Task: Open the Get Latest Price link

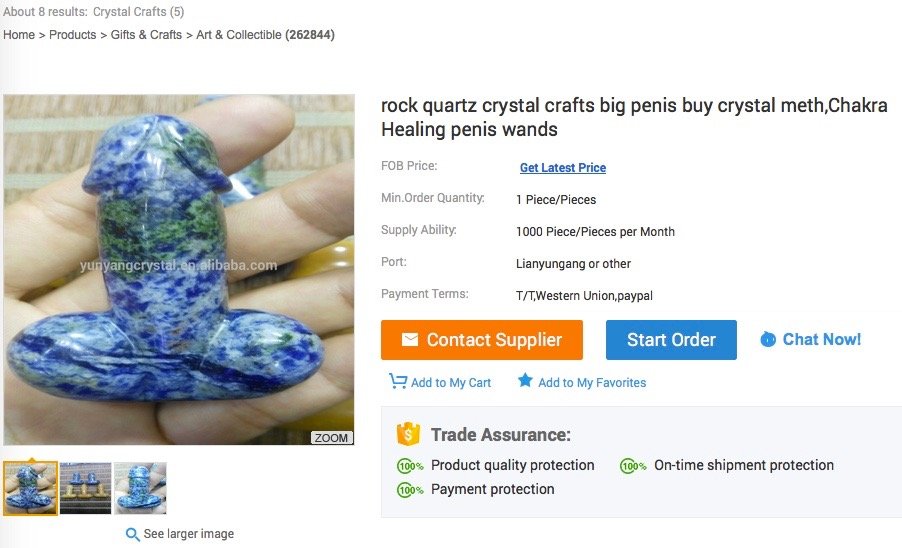Action: 563,168
